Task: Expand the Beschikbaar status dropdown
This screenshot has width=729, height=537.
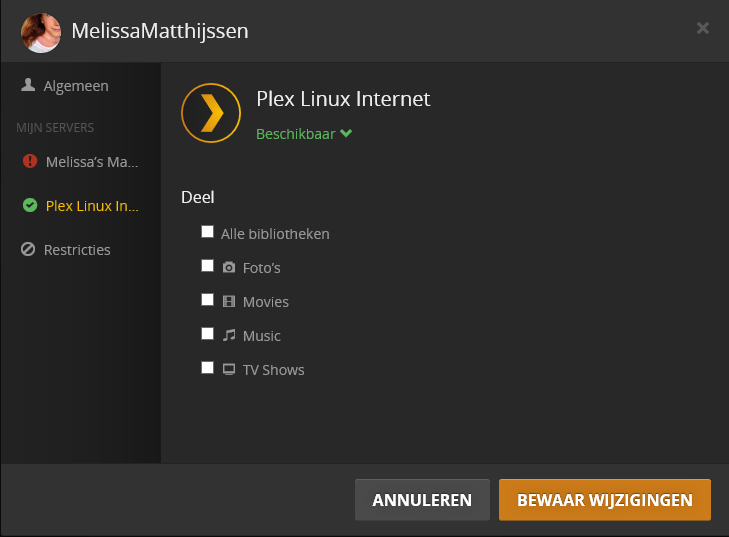Action: point(304,133)
